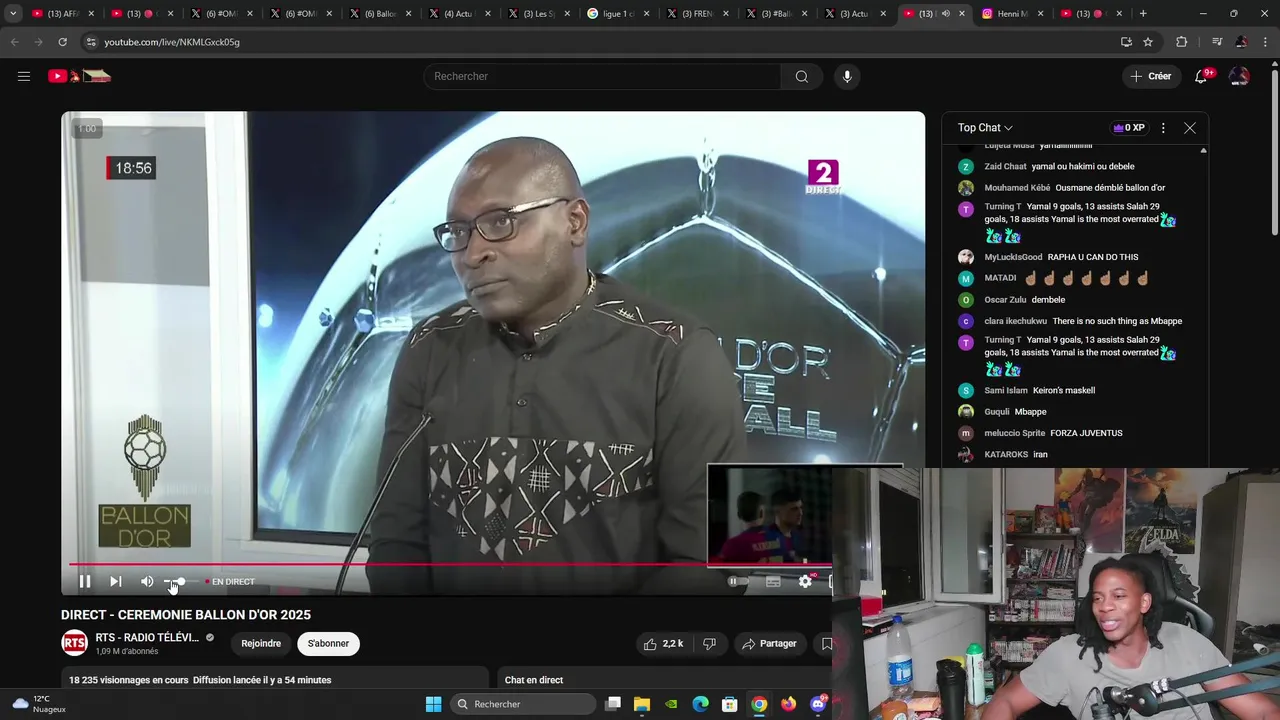This screenshot has height=720, width=1280.
Task: Open weather widget 12°C Nuageux
Action: 39,704
